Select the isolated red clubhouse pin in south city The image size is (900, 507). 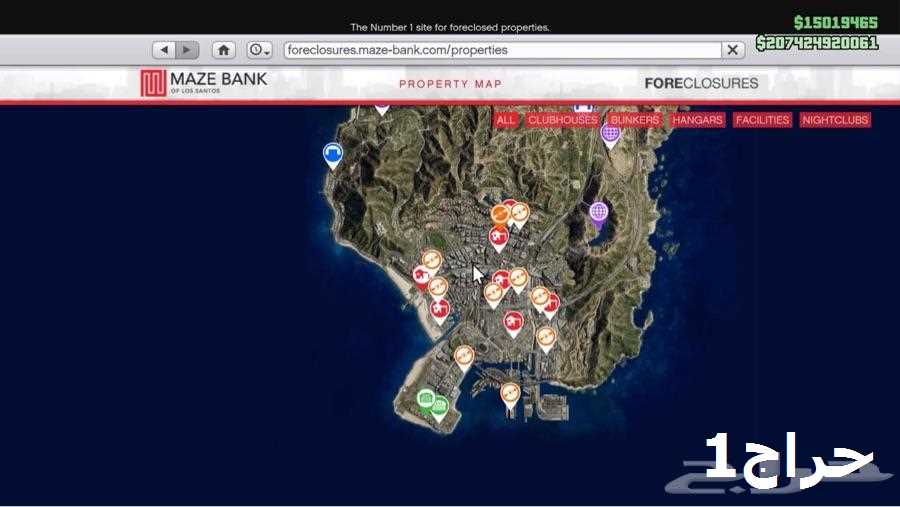[513, 324]
